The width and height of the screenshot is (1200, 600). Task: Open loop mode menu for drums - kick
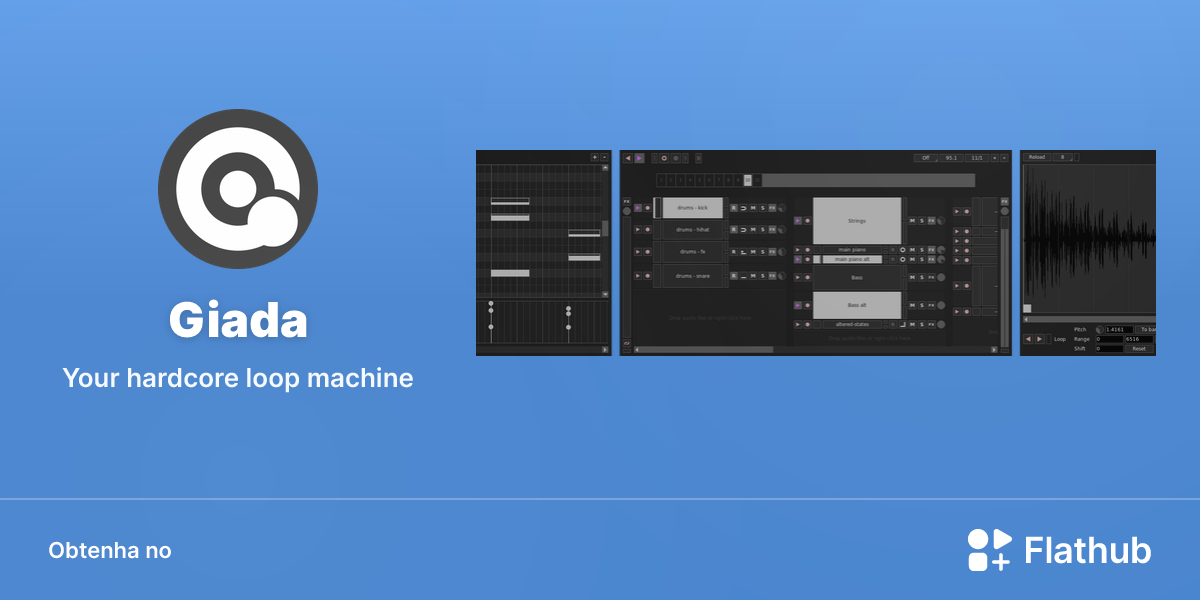point(743,208)
